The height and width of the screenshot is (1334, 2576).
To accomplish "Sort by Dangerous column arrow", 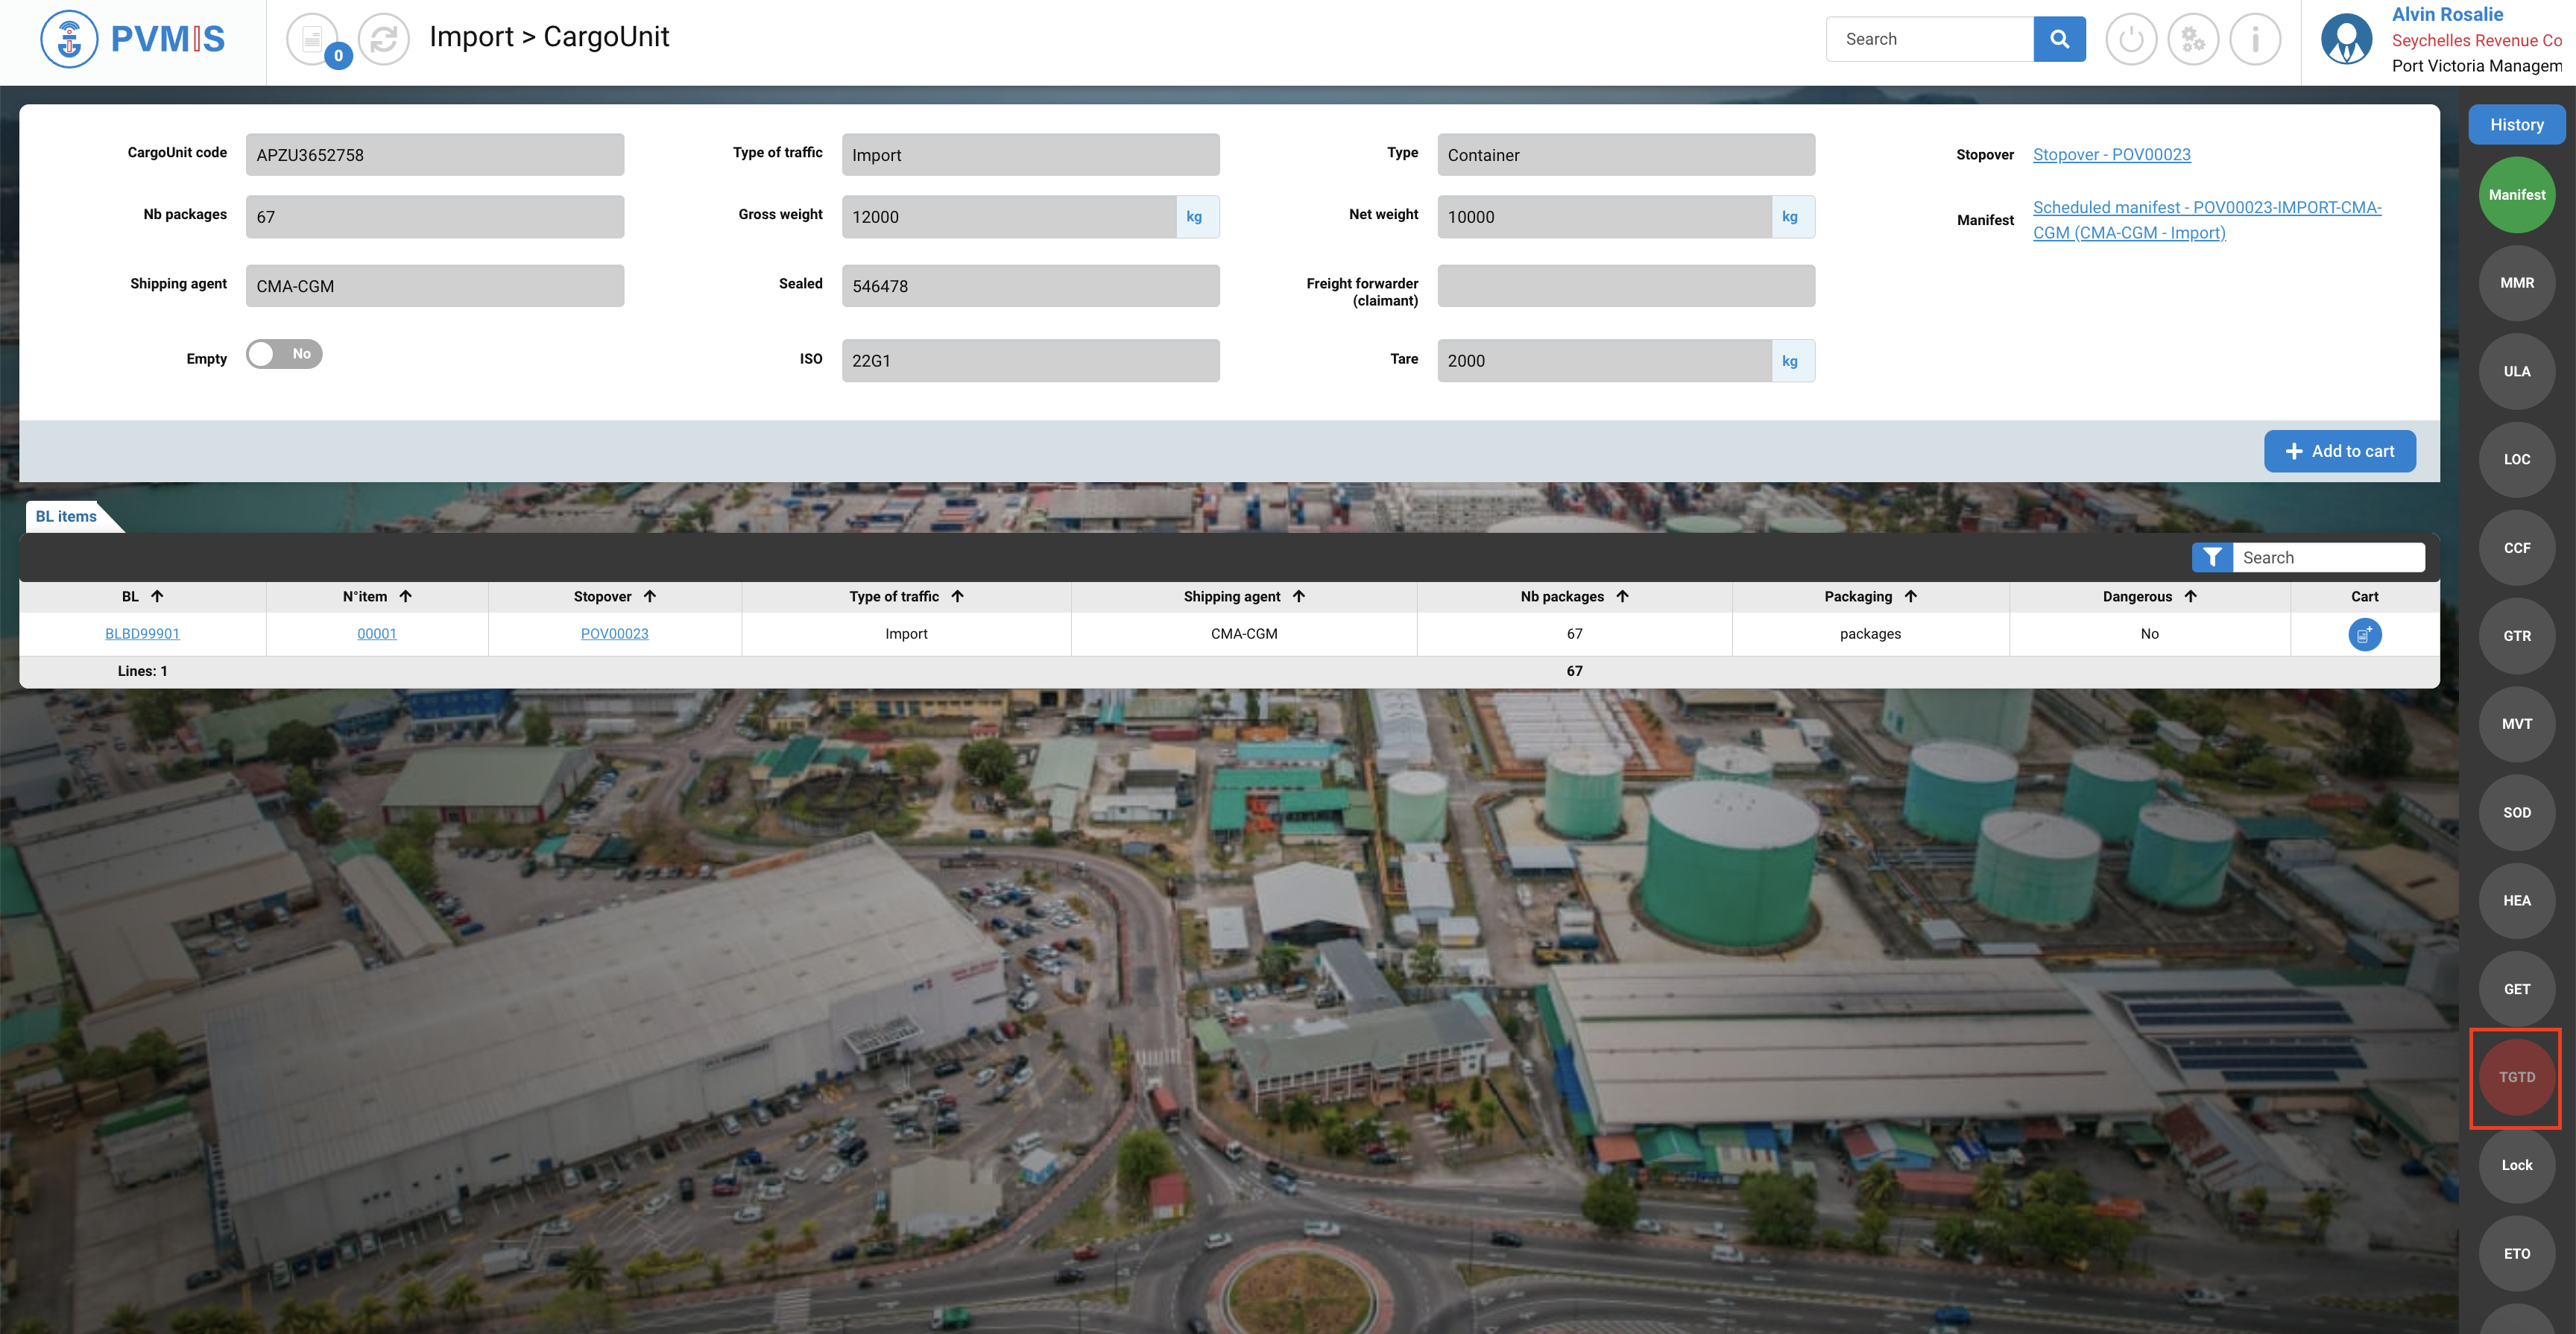I will point(2190,596).
